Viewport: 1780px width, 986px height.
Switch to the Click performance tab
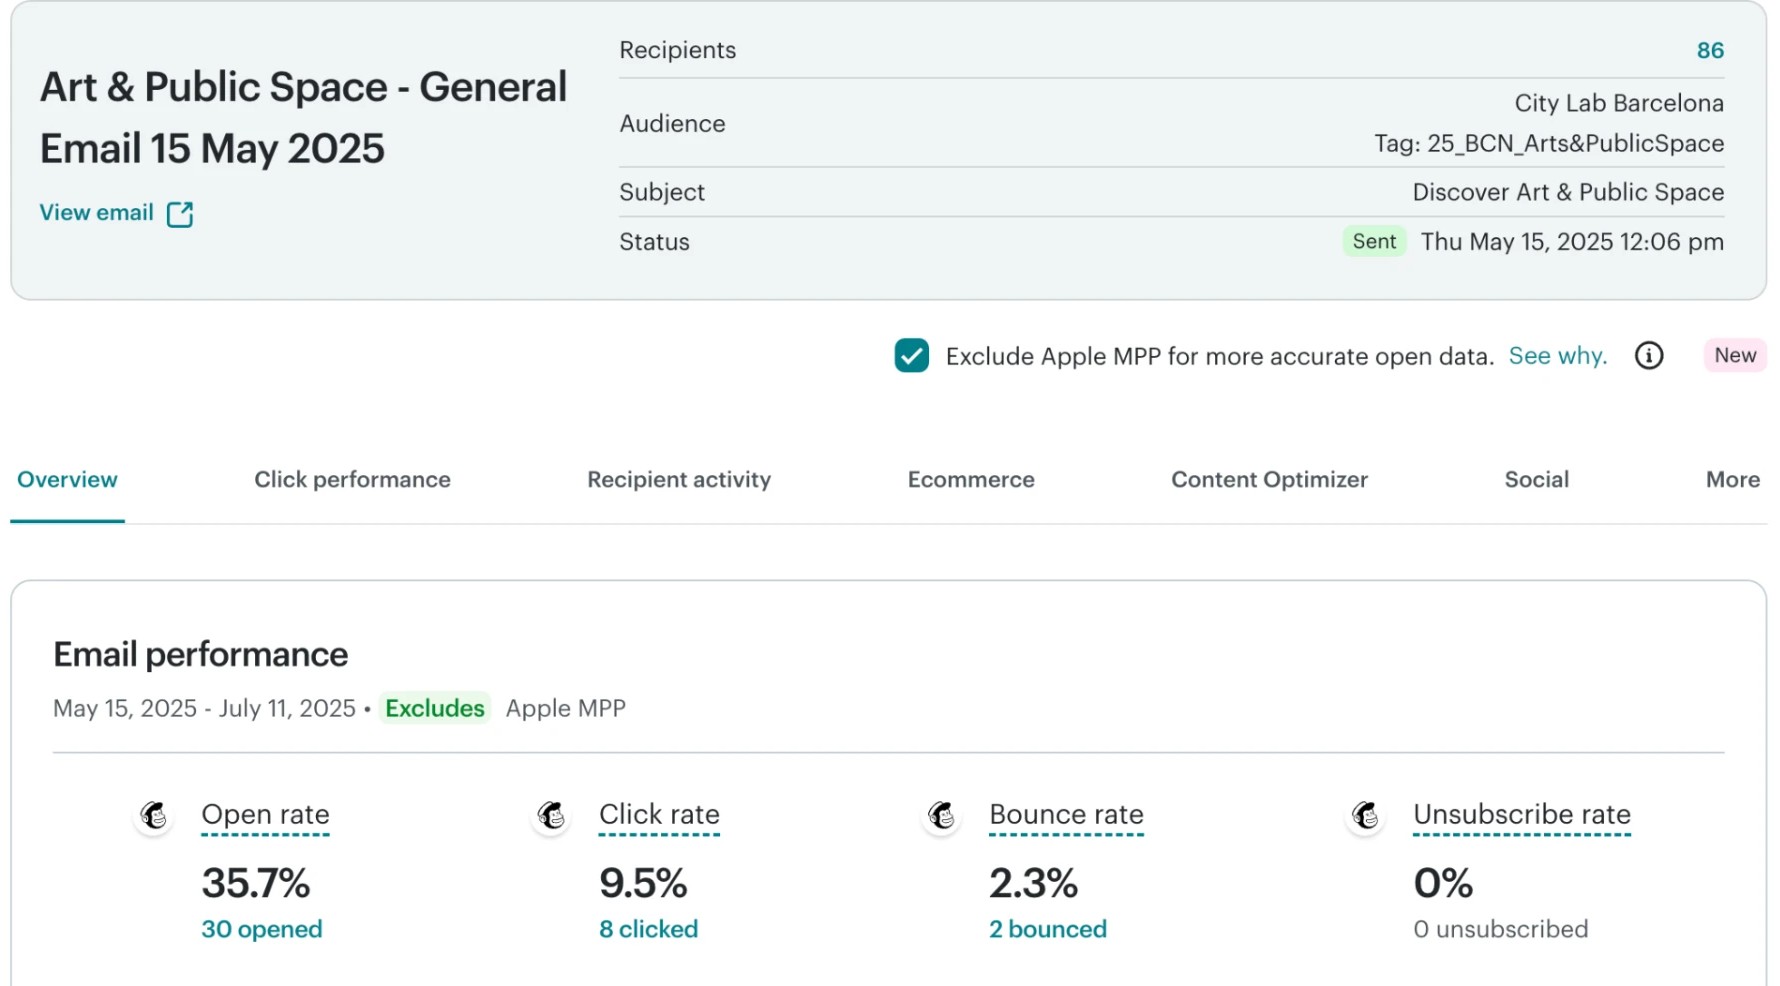click(352, 480)
